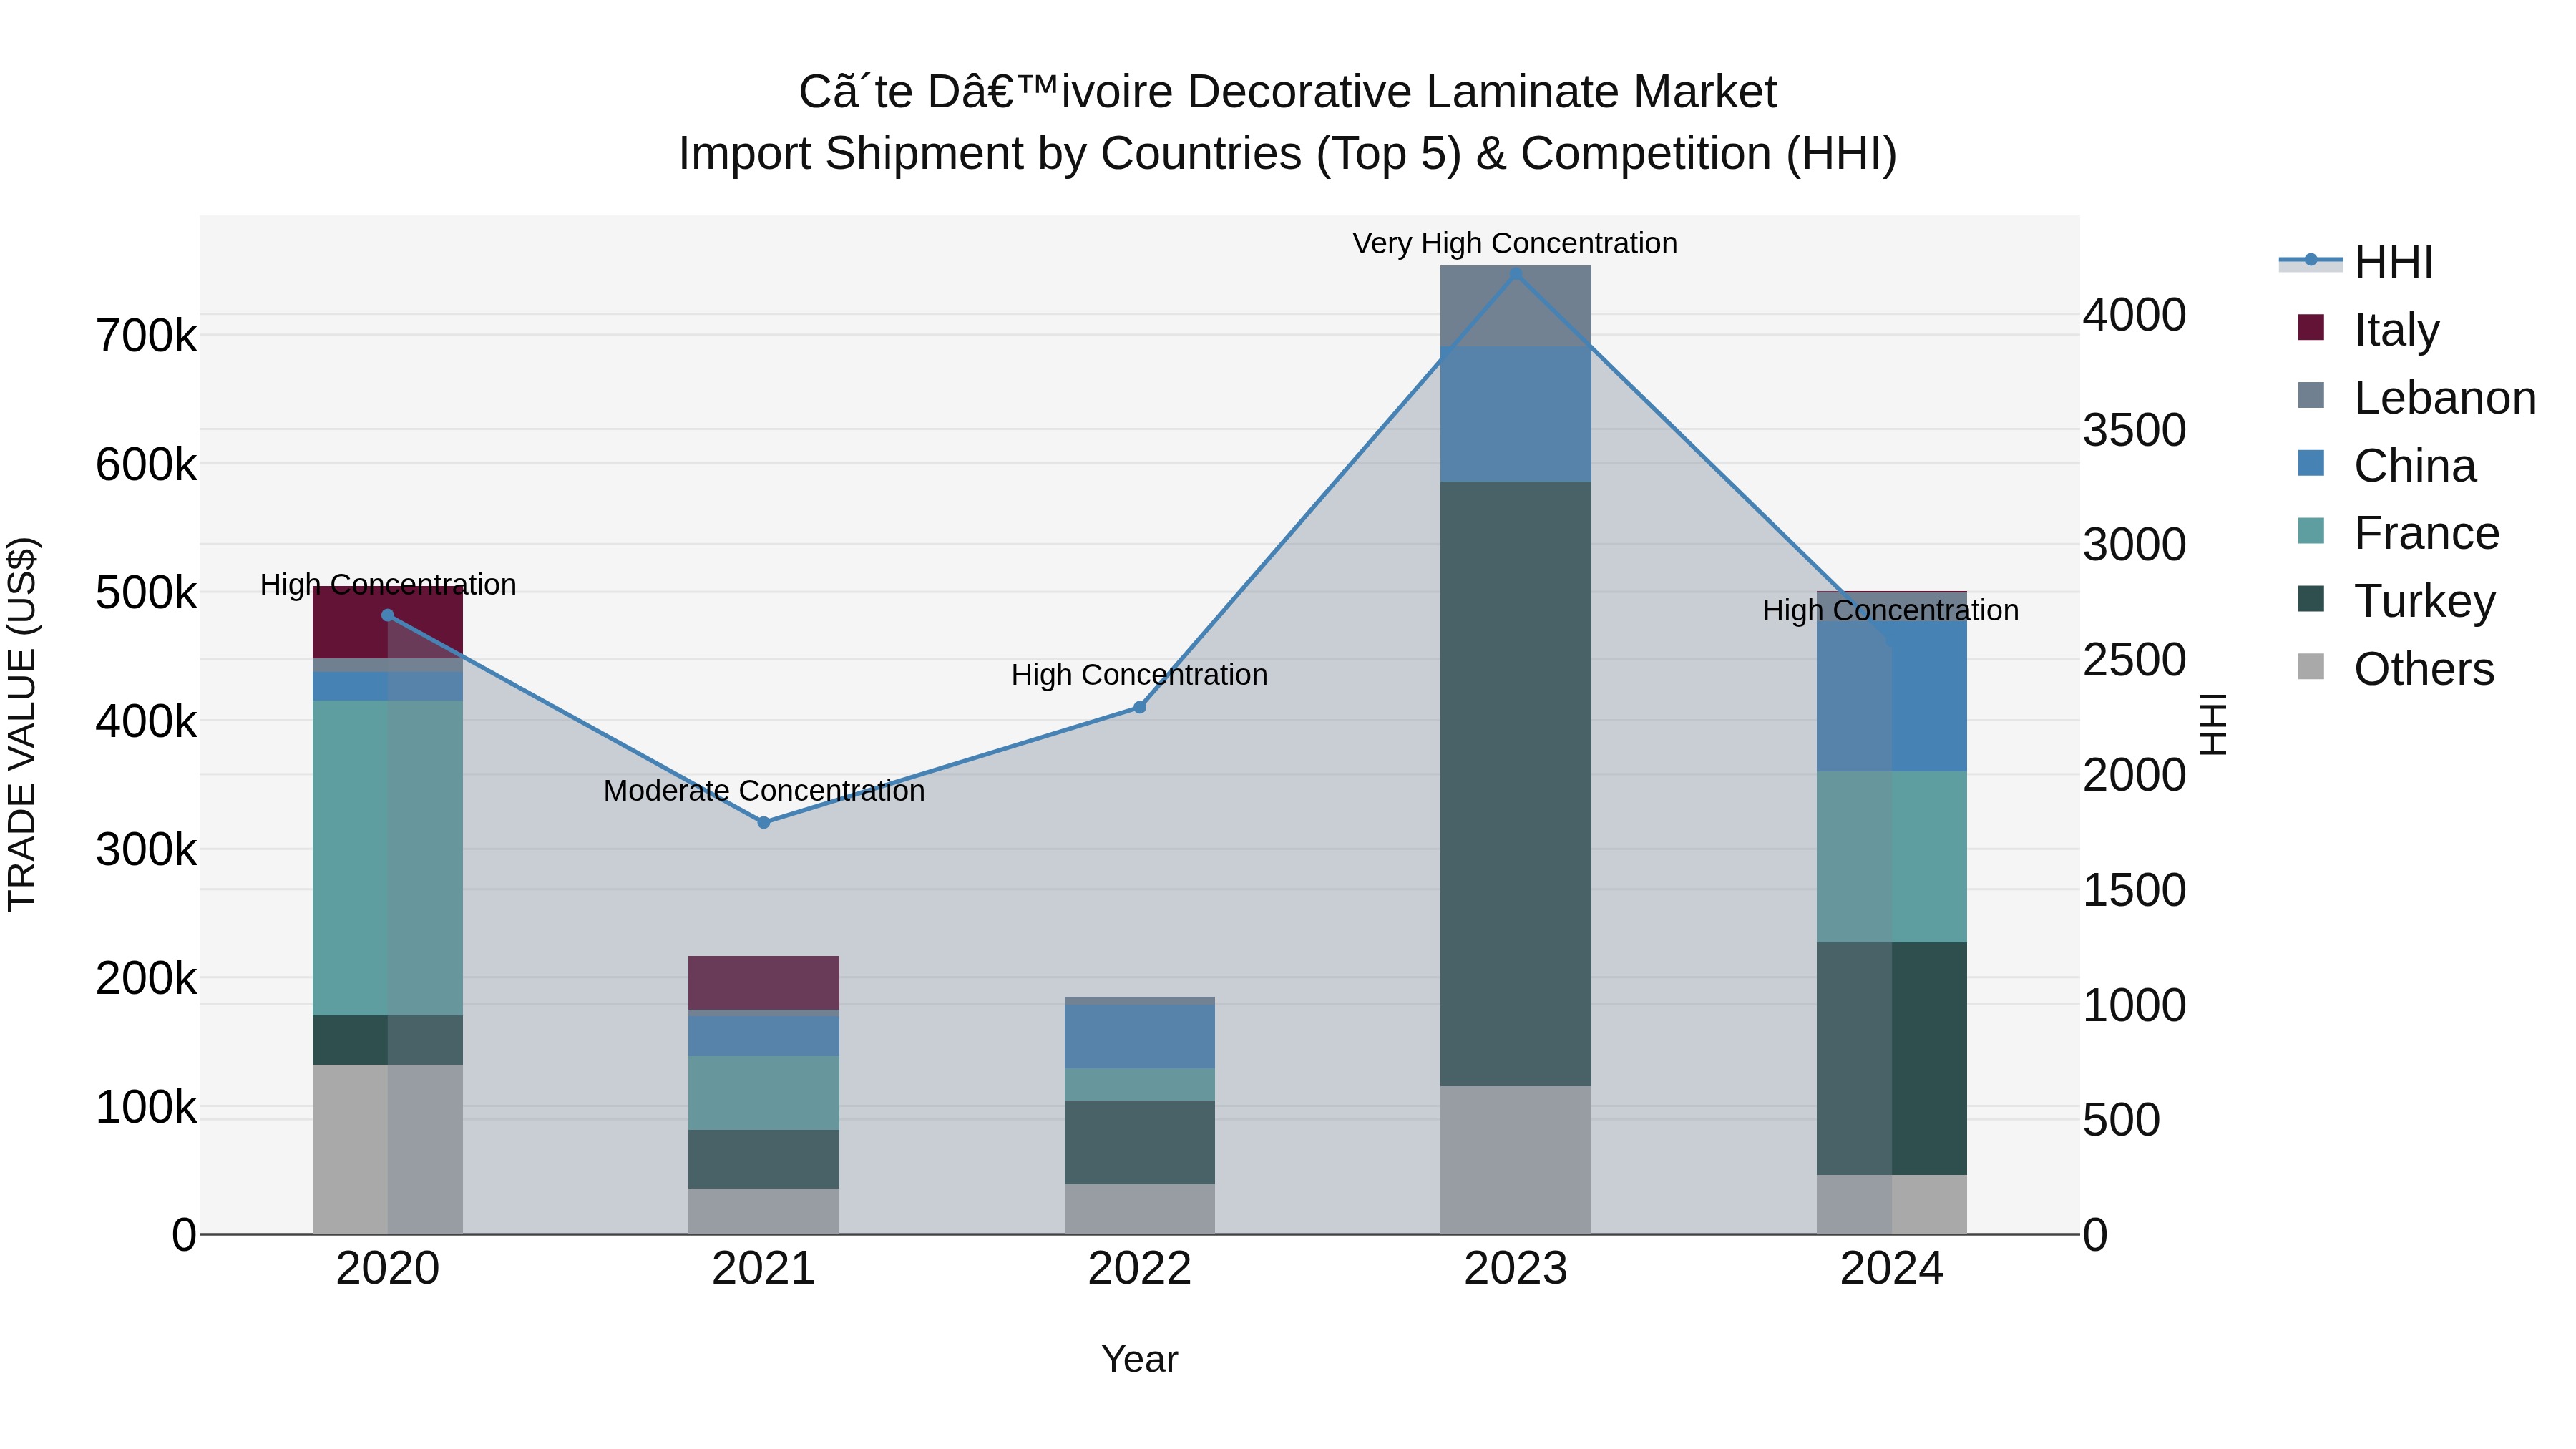The image size is (2576, 1449).
Task: Click the 'High Concentration' label above 2020
Action: 388,585
